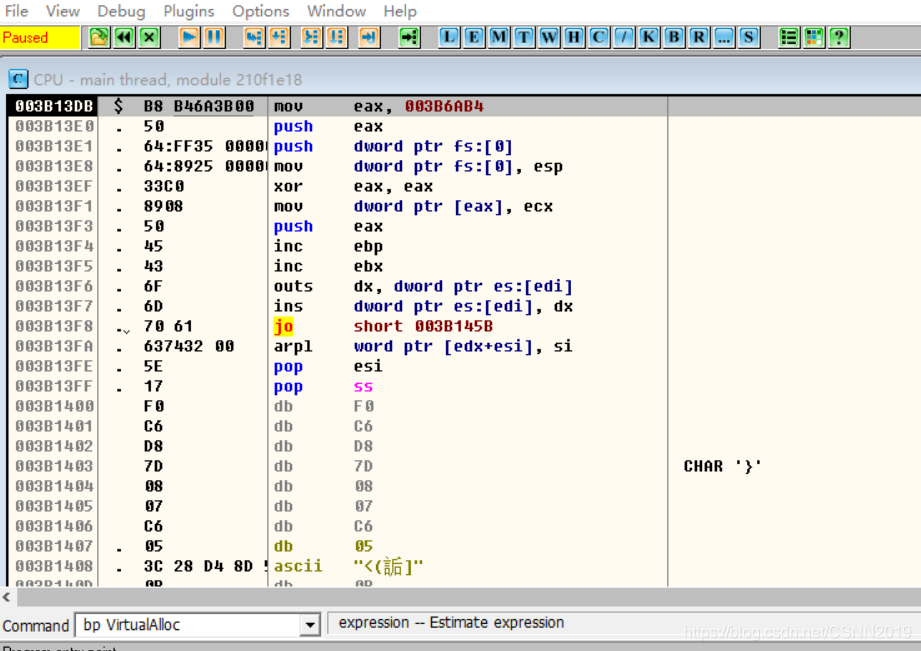Click the Help question mark icon

point(839,38)
